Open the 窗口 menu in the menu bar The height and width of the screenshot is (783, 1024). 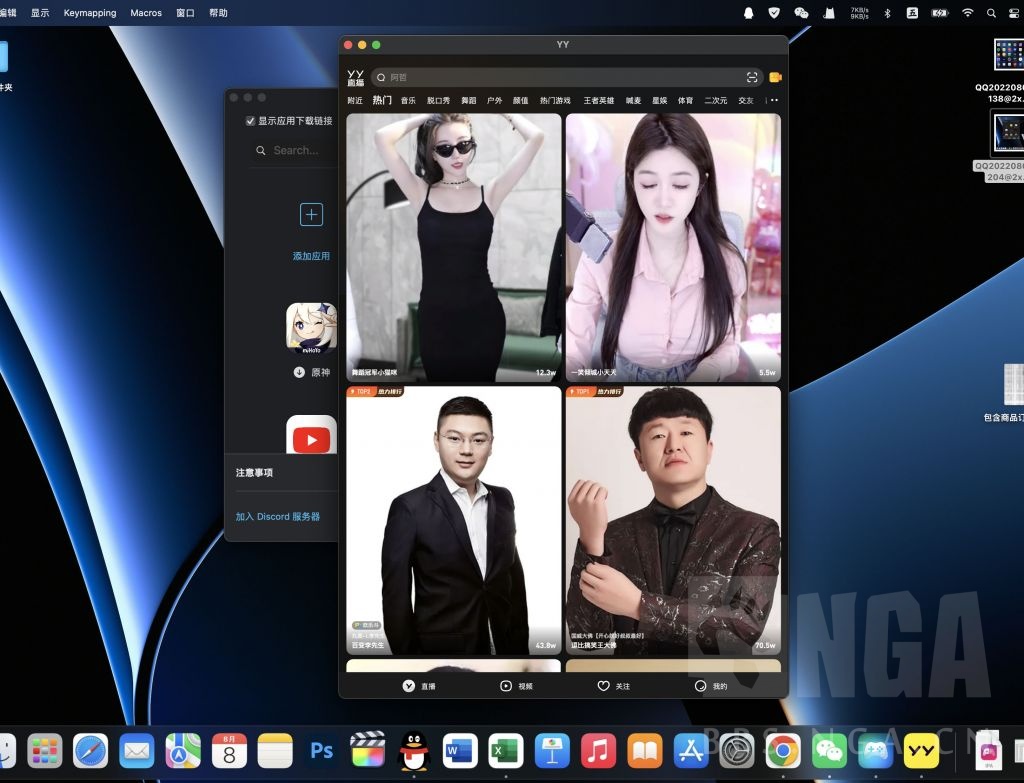tap(185, 13)
